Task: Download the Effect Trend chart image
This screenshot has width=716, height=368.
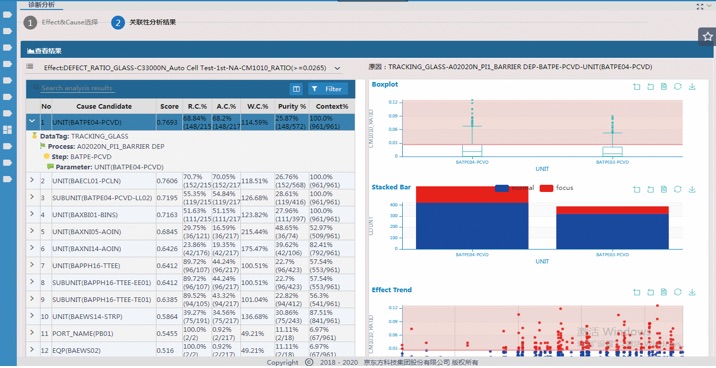Action: (692, 292)
